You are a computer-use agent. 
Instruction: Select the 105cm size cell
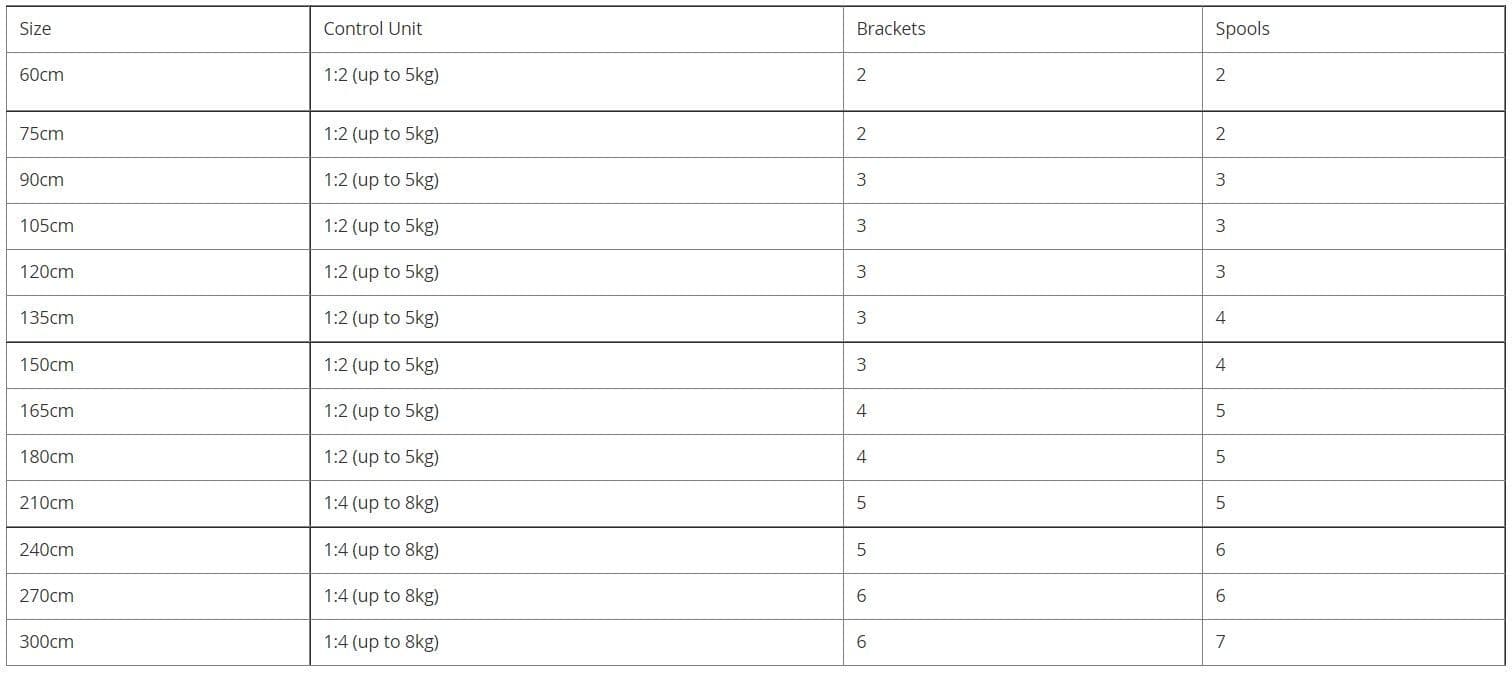tap(46, 226)
